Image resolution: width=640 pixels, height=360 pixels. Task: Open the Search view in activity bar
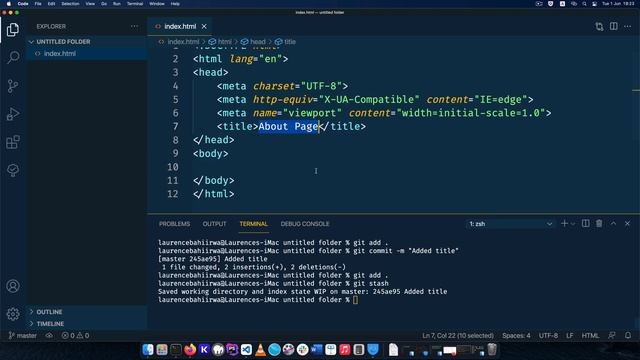tap(13, 57)
